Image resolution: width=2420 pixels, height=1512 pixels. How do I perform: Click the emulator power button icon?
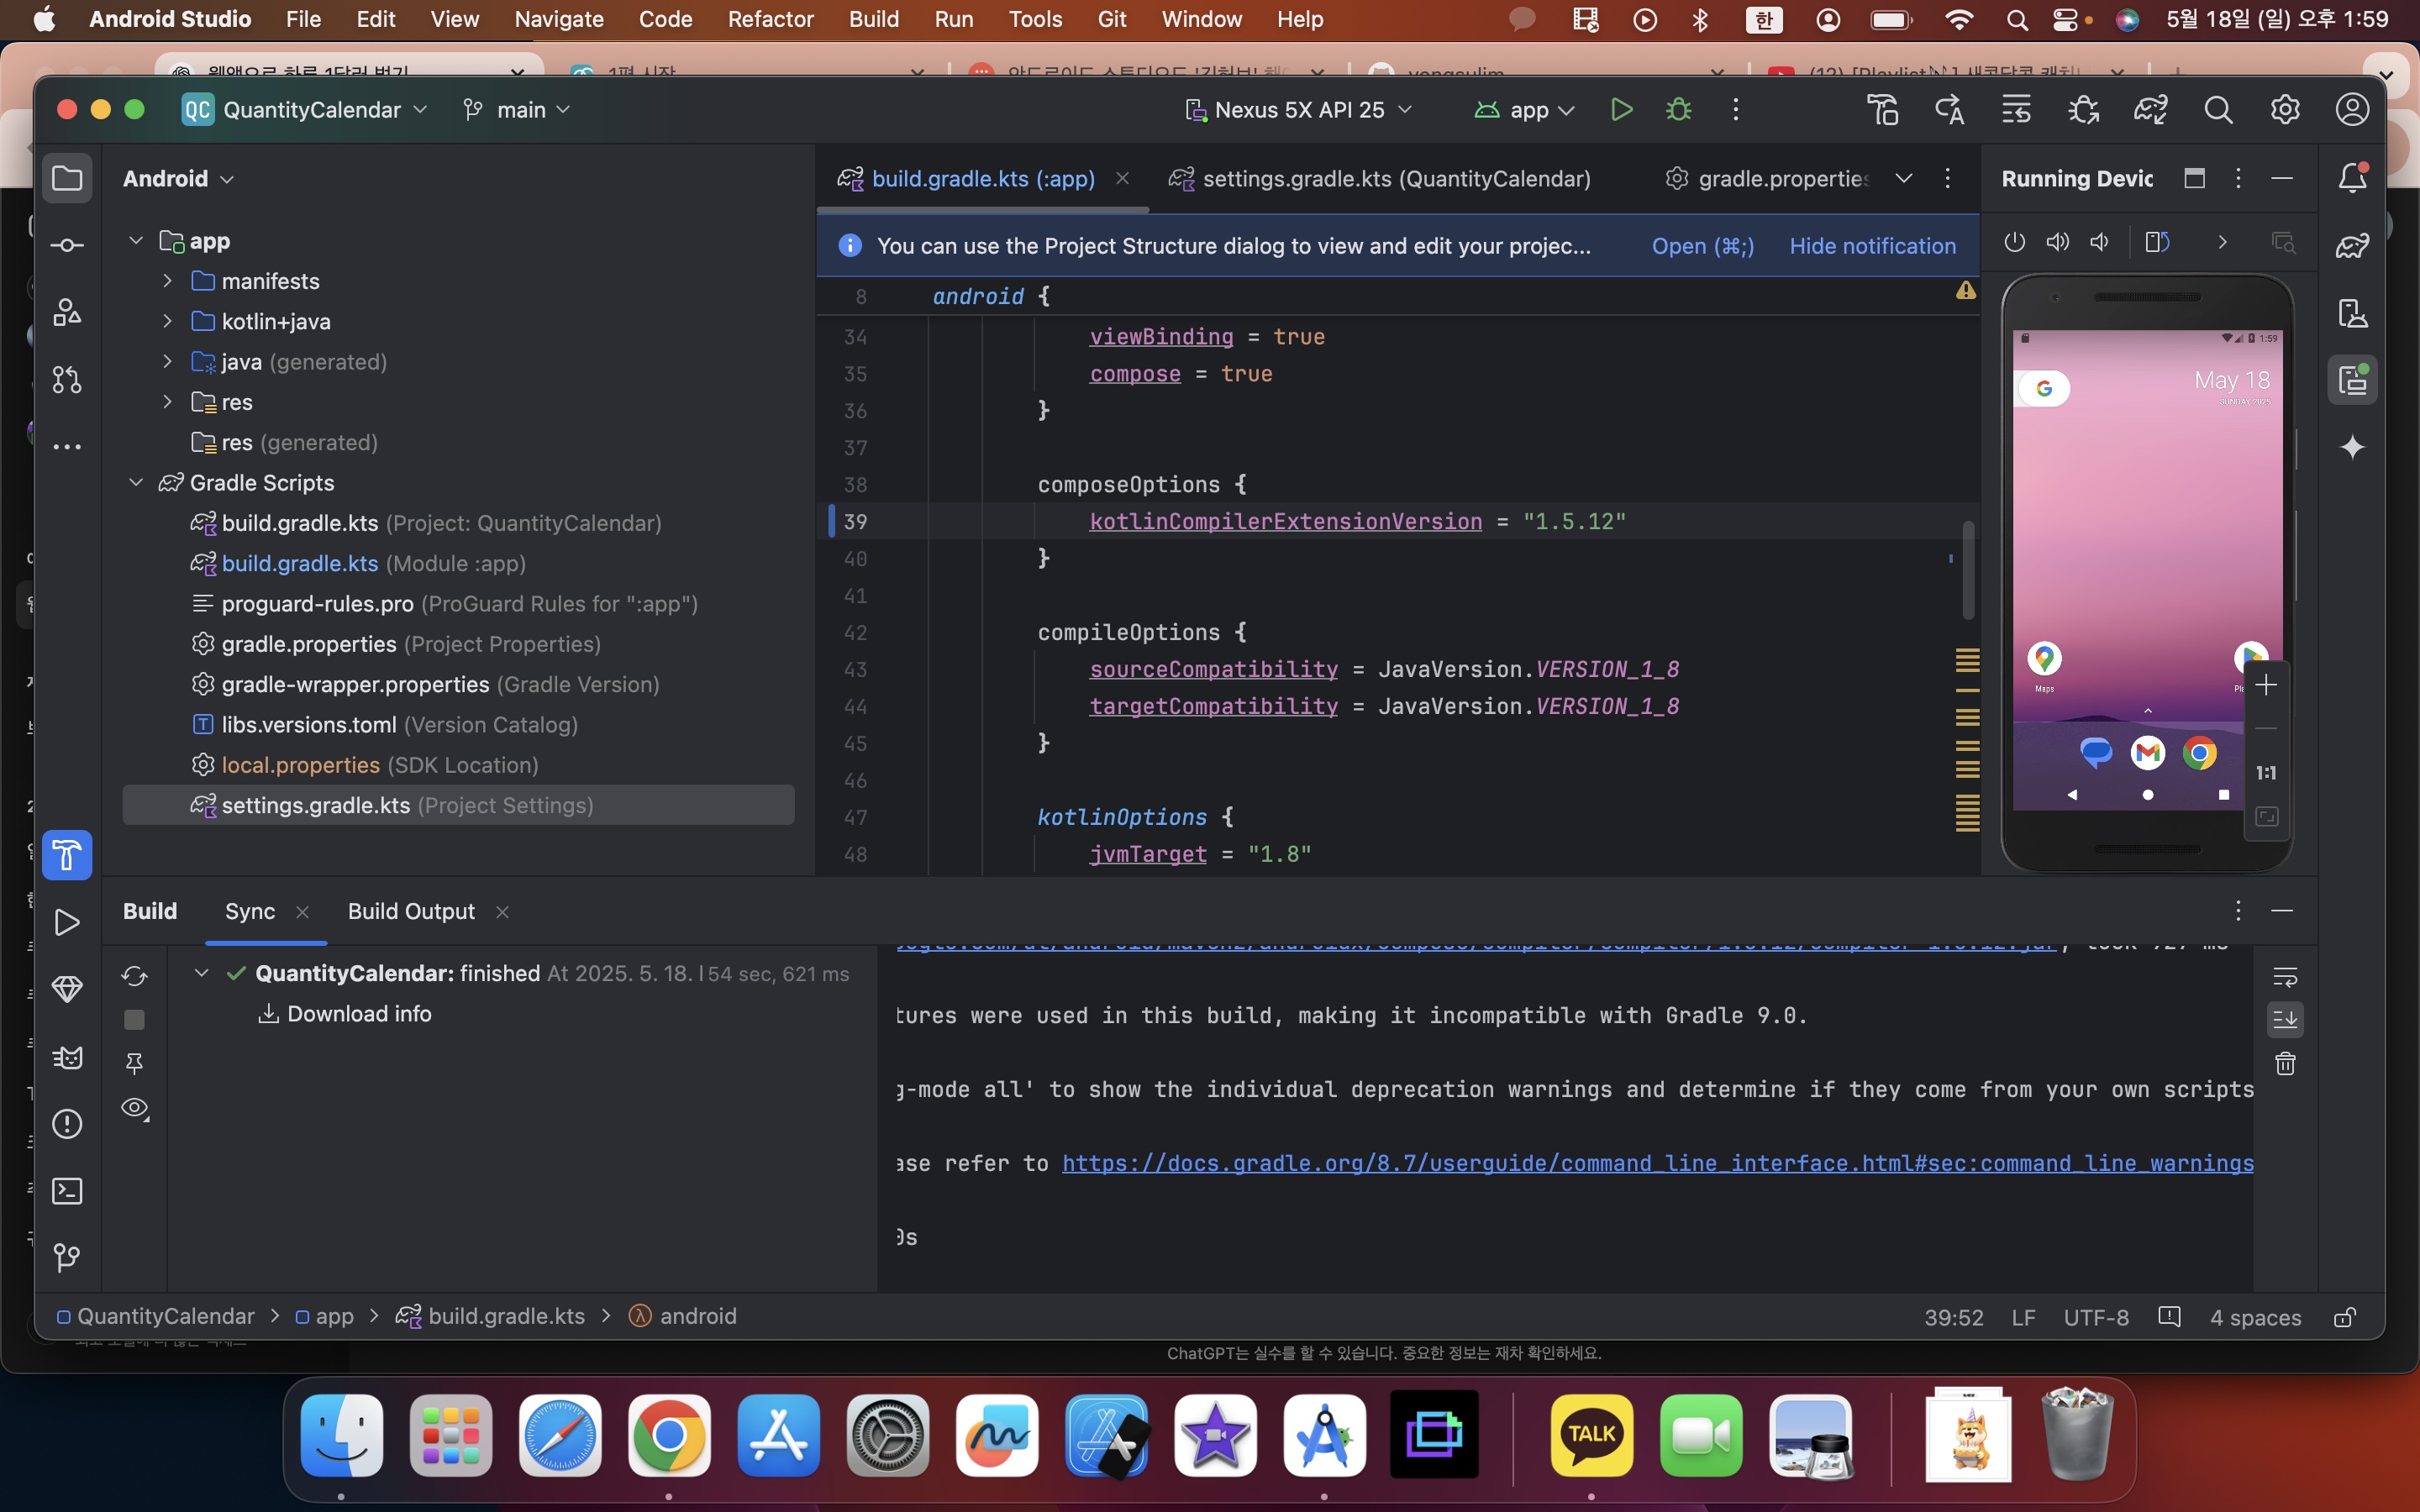(x=2014, y=242)
